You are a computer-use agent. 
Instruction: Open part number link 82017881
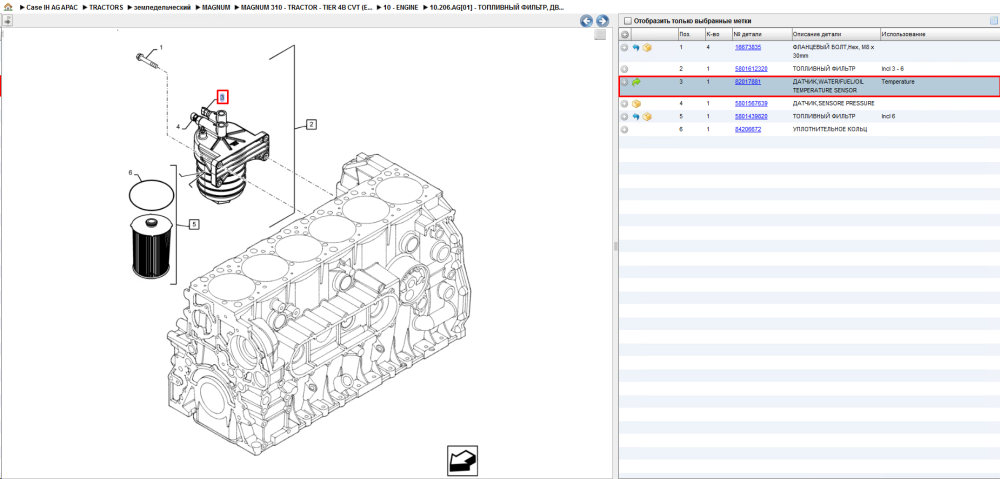click(x=747, y=82)
